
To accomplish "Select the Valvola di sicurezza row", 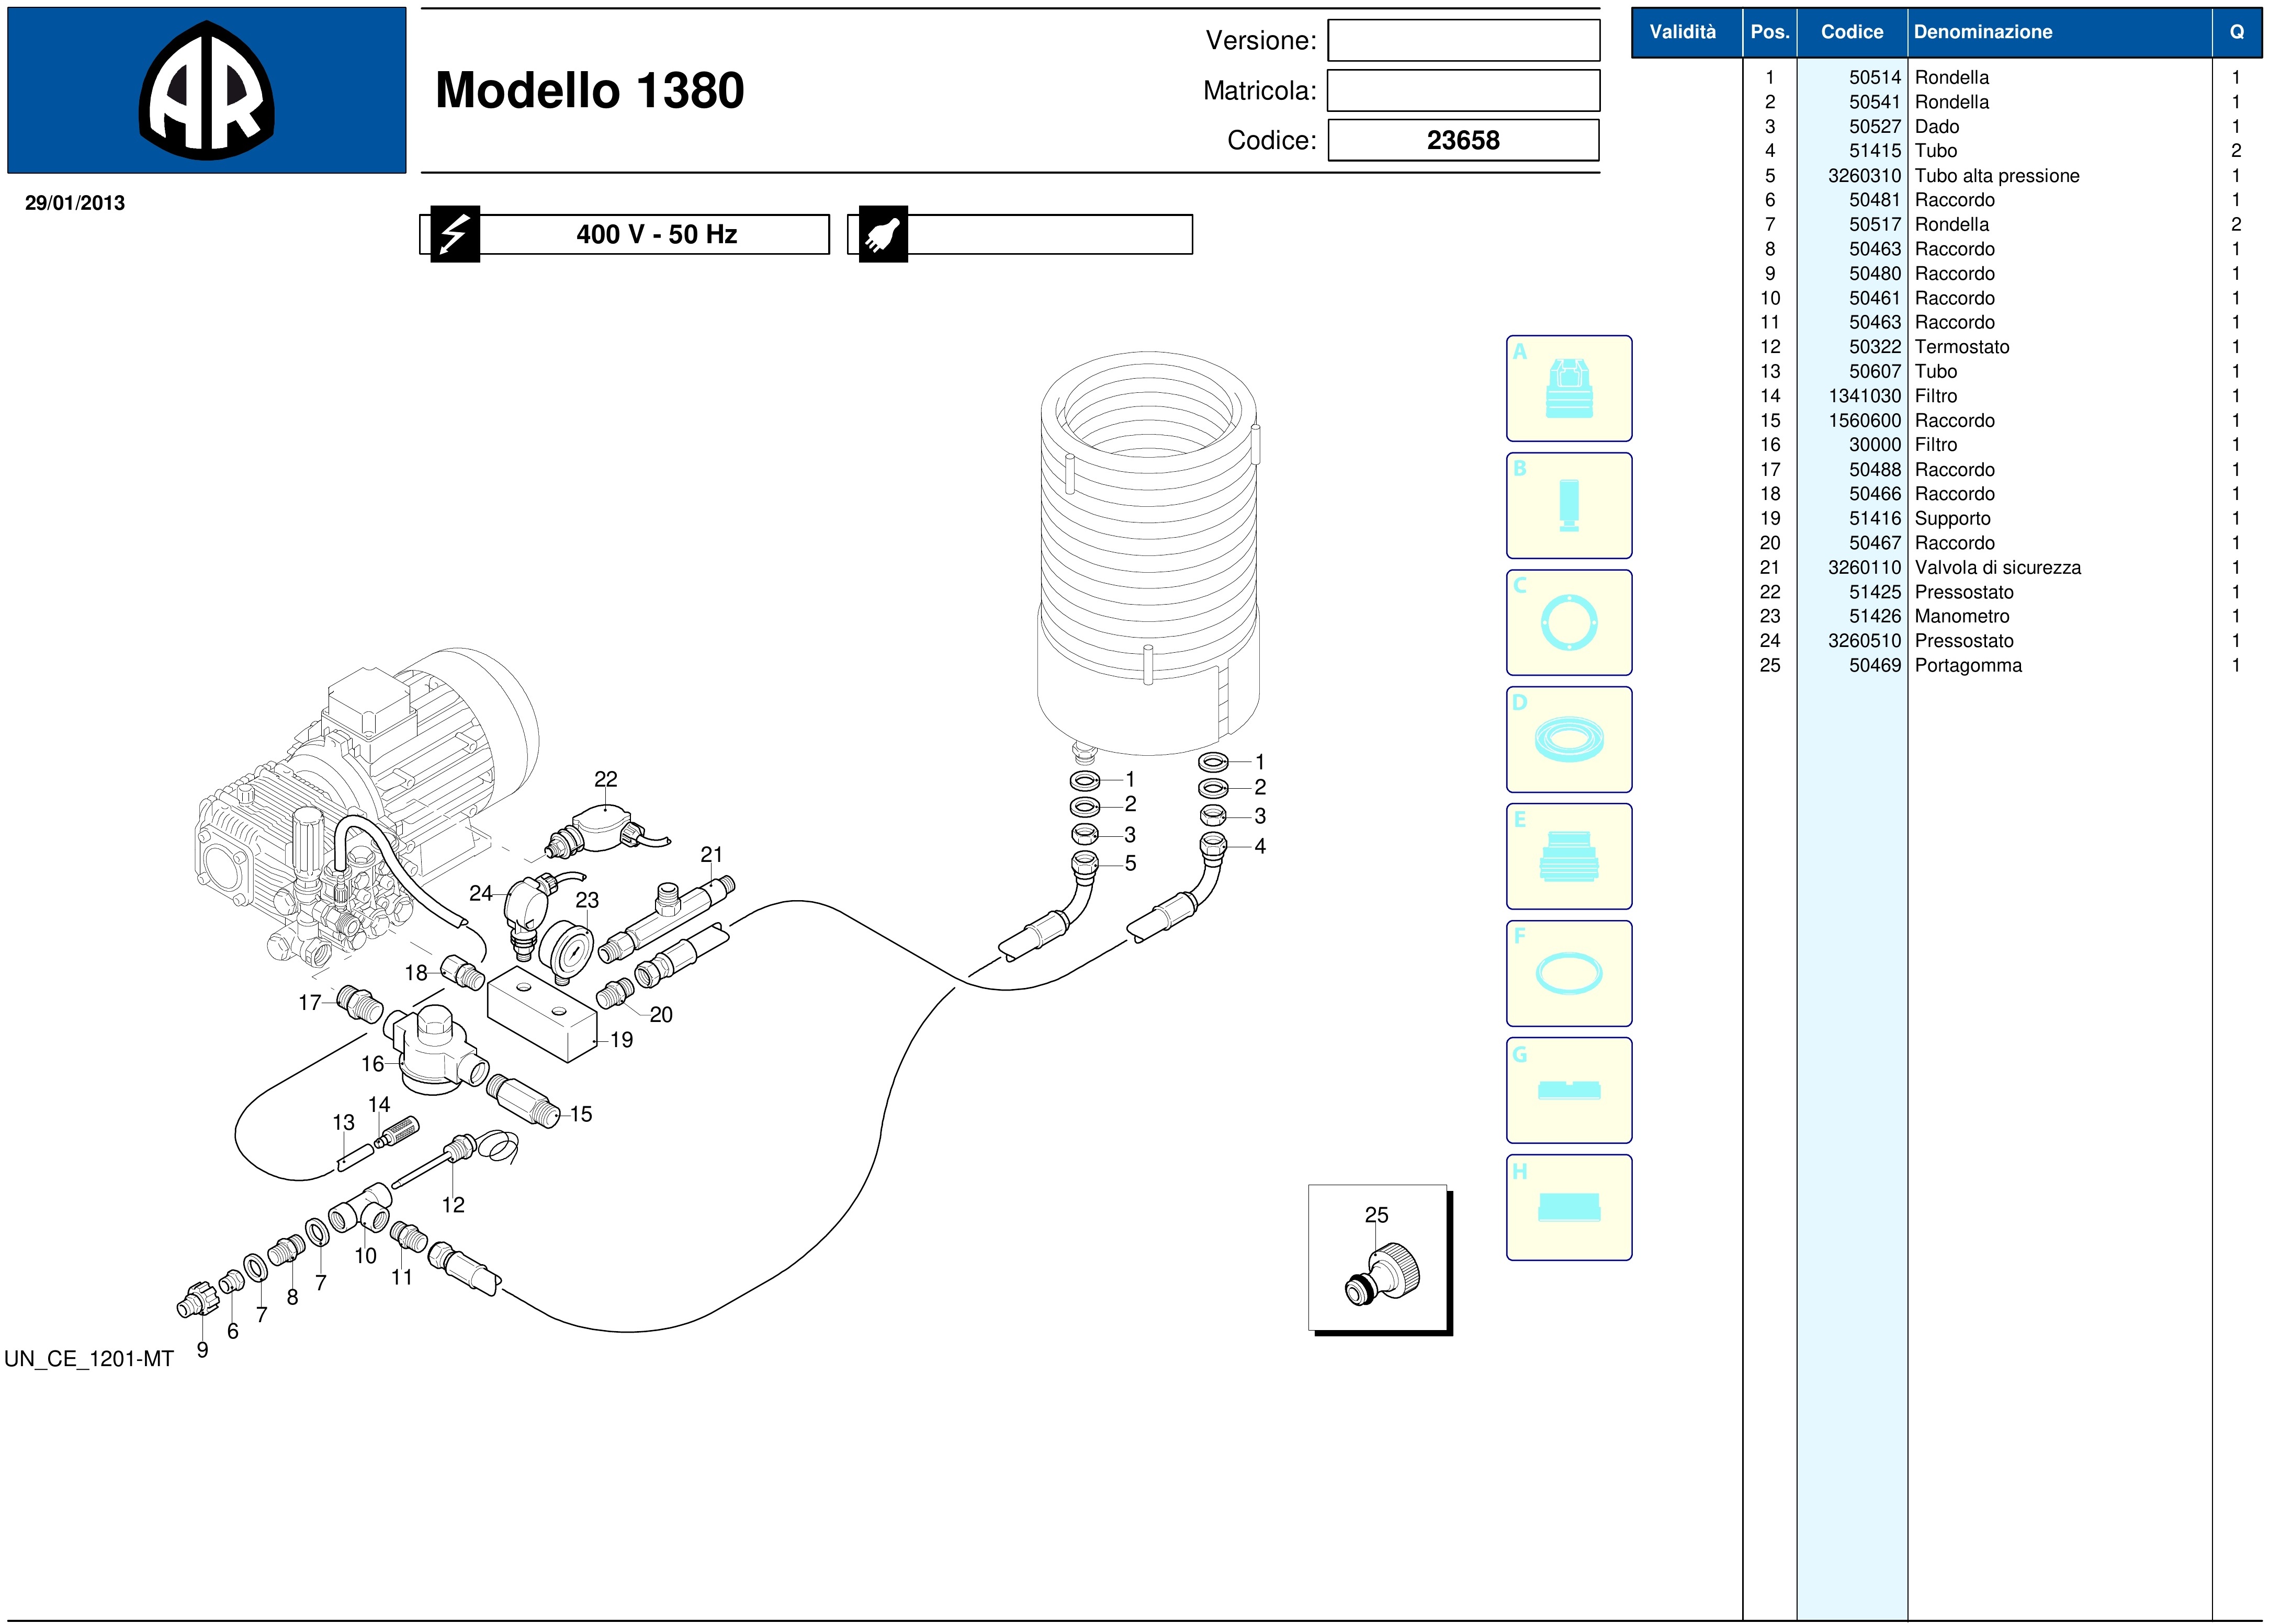I will coord(1997,568).
